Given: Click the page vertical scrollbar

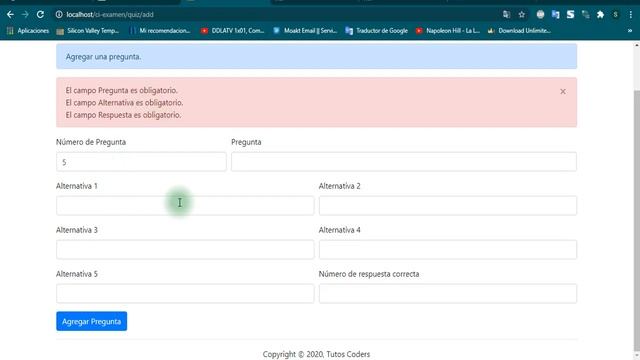Looking at the screenshot, I should 637,220.
